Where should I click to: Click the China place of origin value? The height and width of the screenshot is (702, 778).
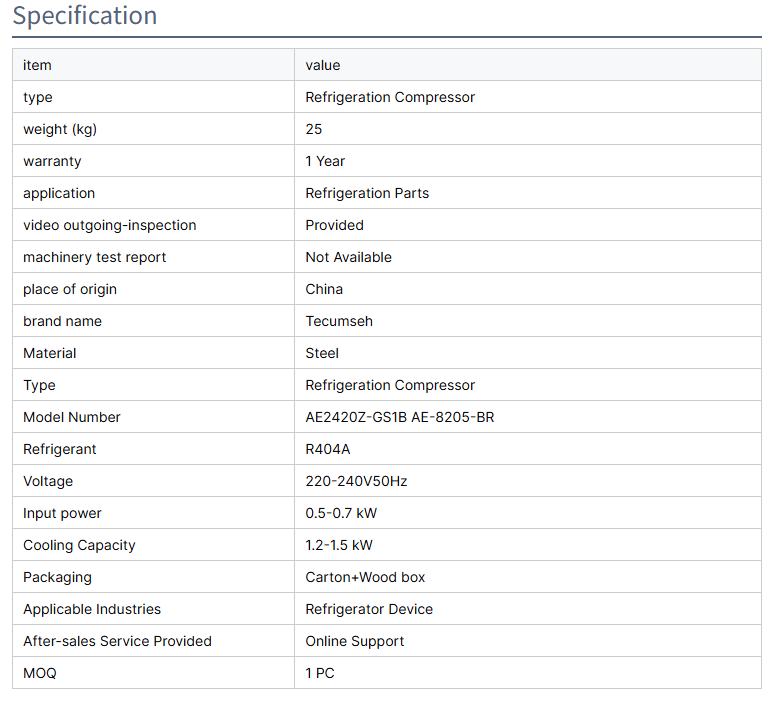(324, 289)
